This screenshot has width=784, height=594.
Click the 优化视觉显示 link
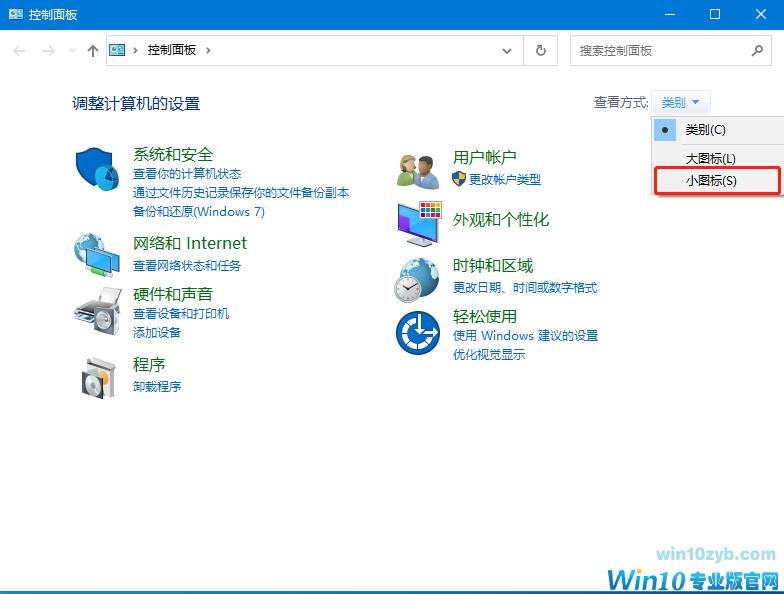click(489, 354)
